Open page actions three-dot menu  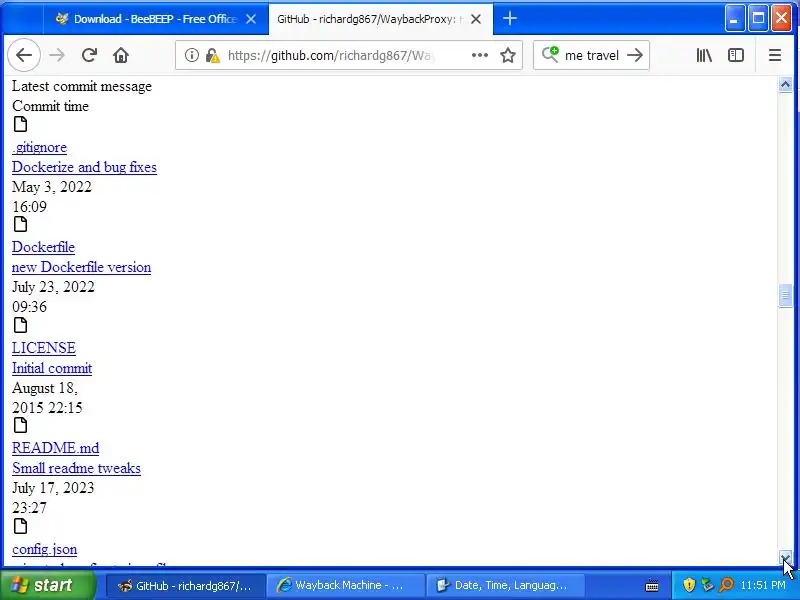tap(480, 55)
